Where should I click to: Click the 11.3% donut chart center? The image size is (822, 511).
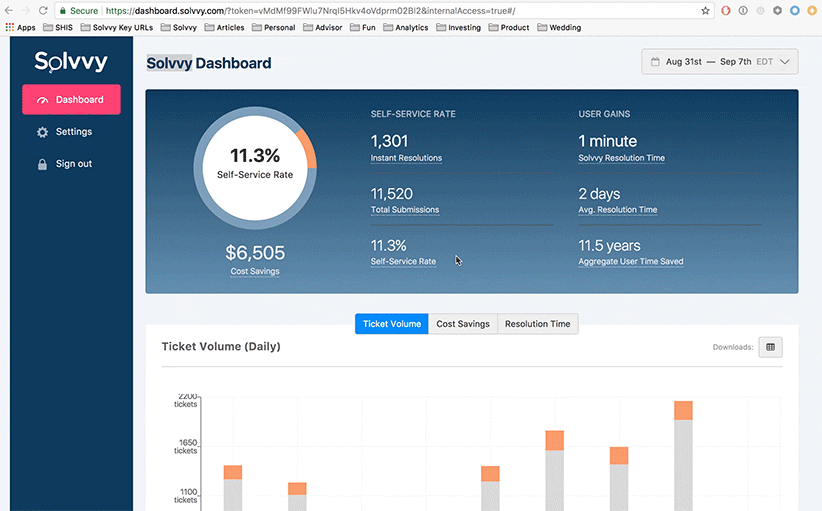coord(255,168)
